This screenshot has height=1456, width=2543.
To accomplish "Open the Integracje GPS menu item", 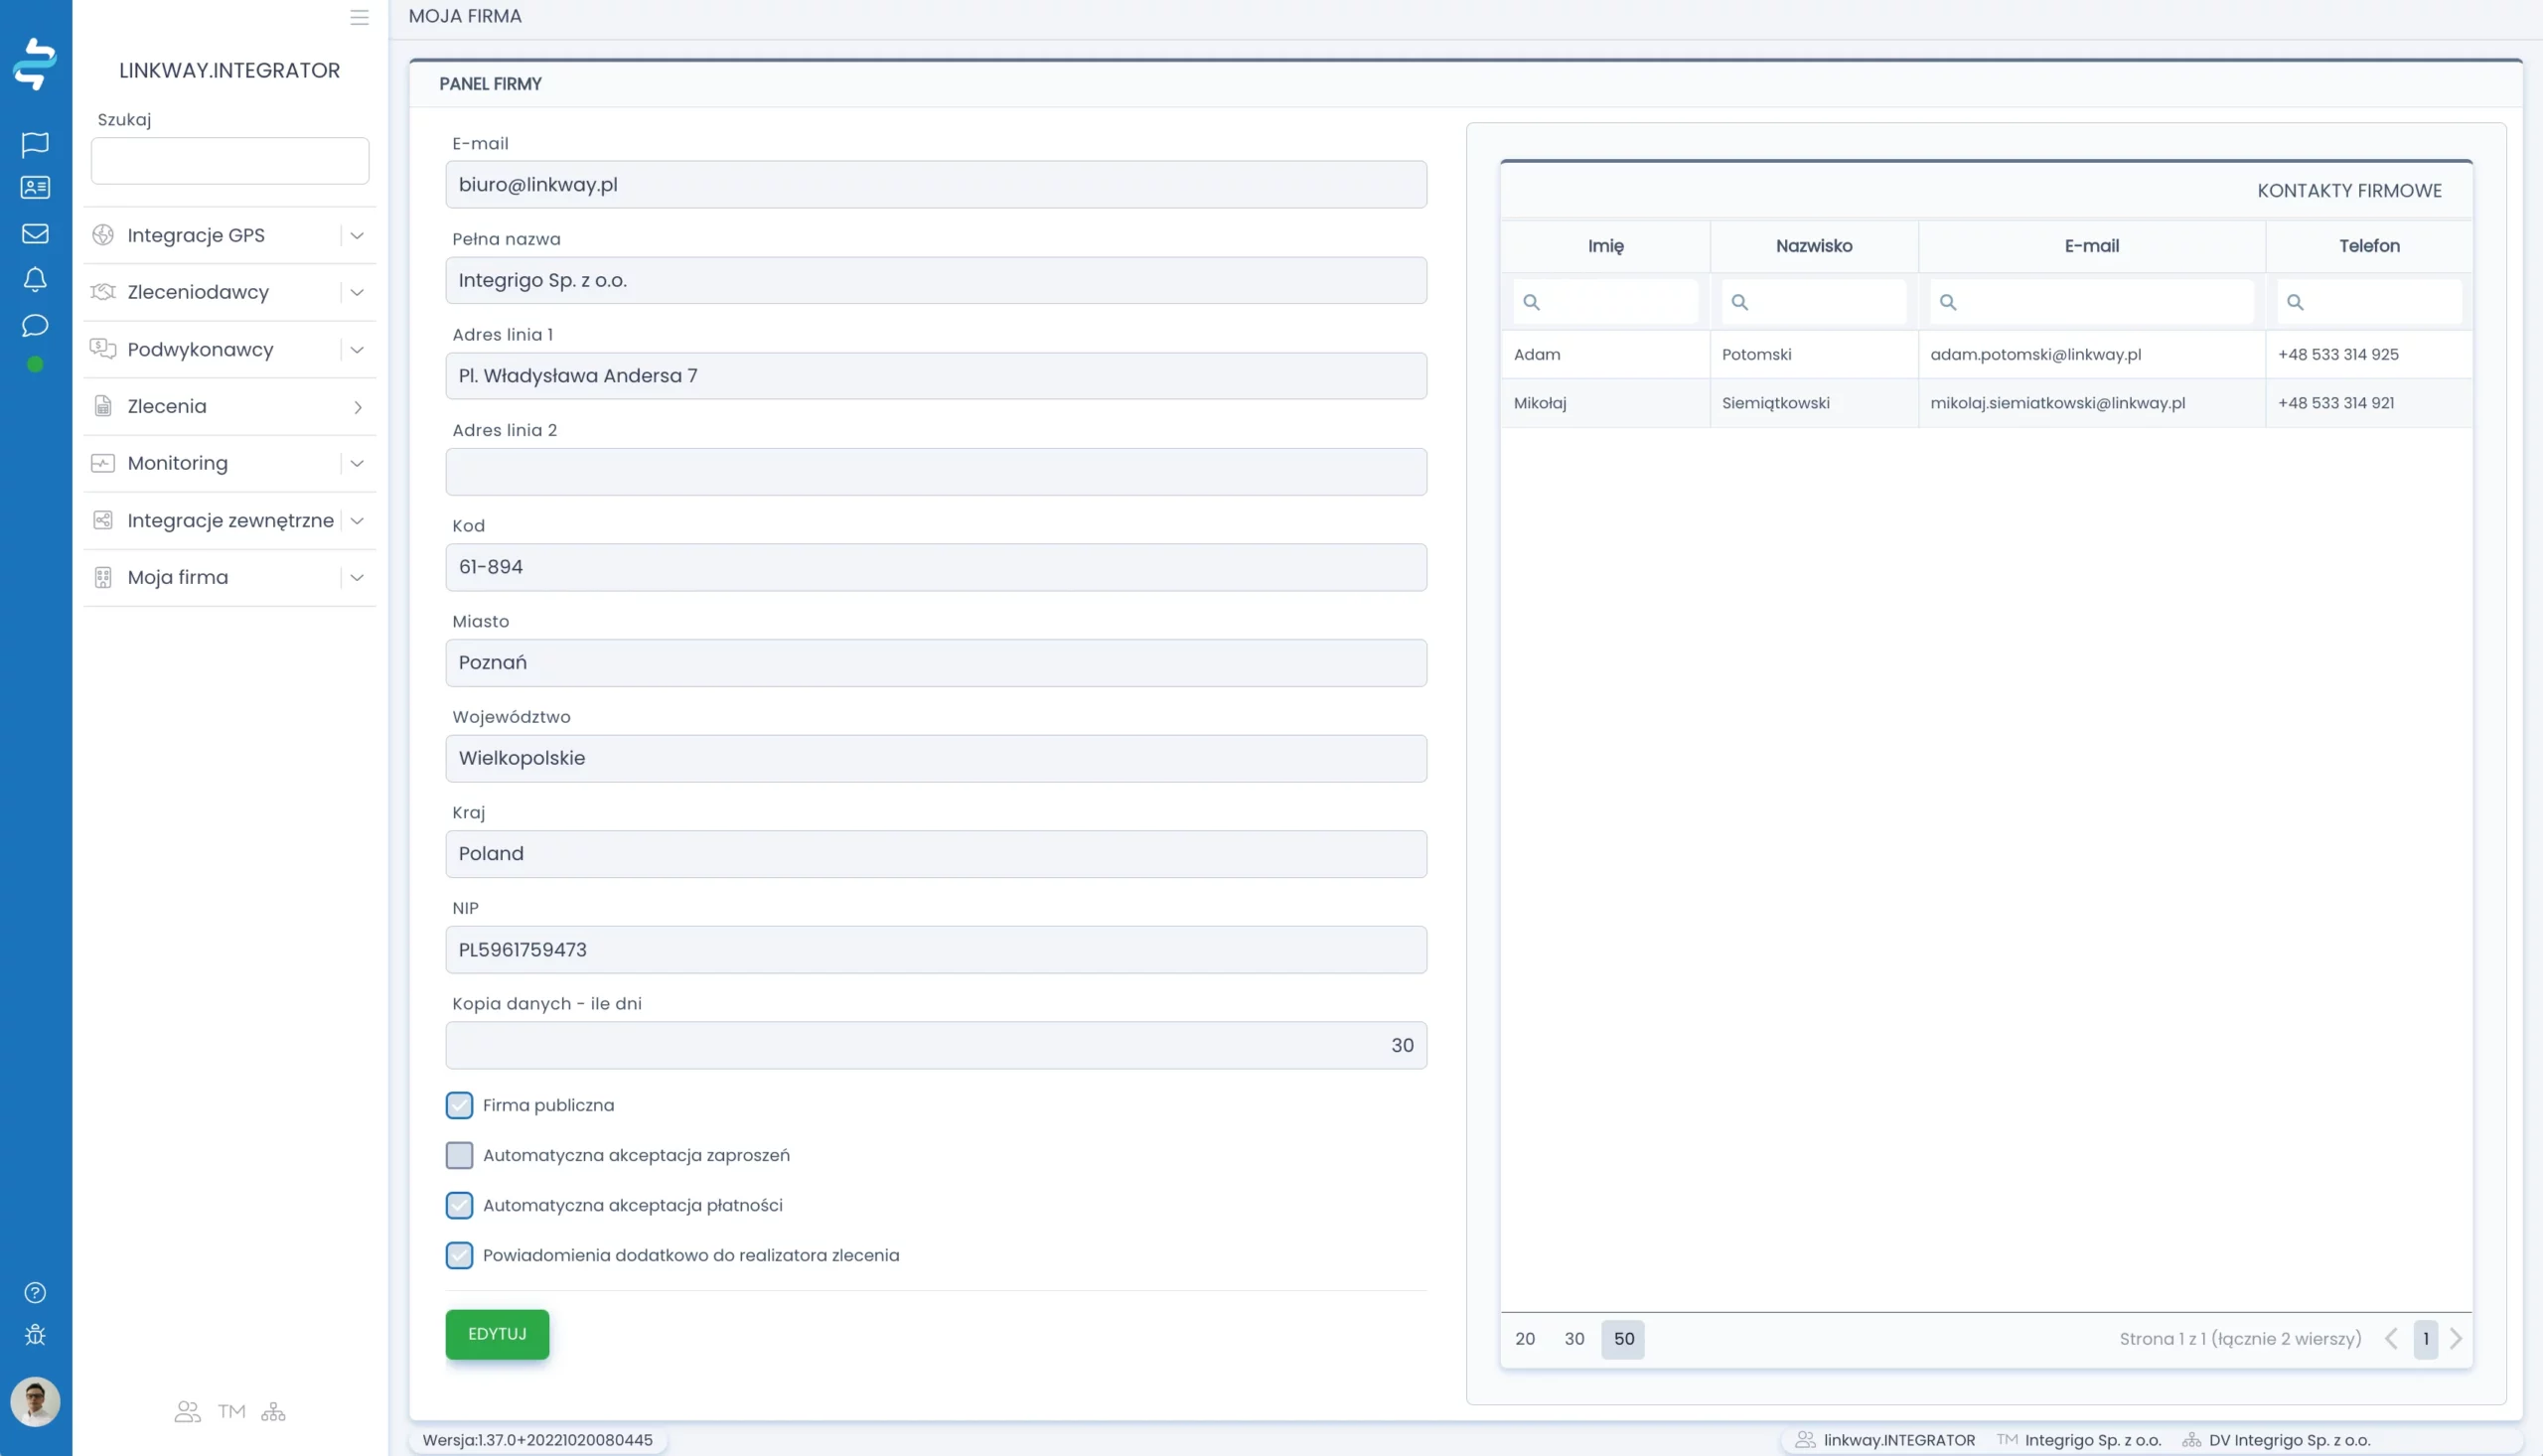I will (229, 235).
